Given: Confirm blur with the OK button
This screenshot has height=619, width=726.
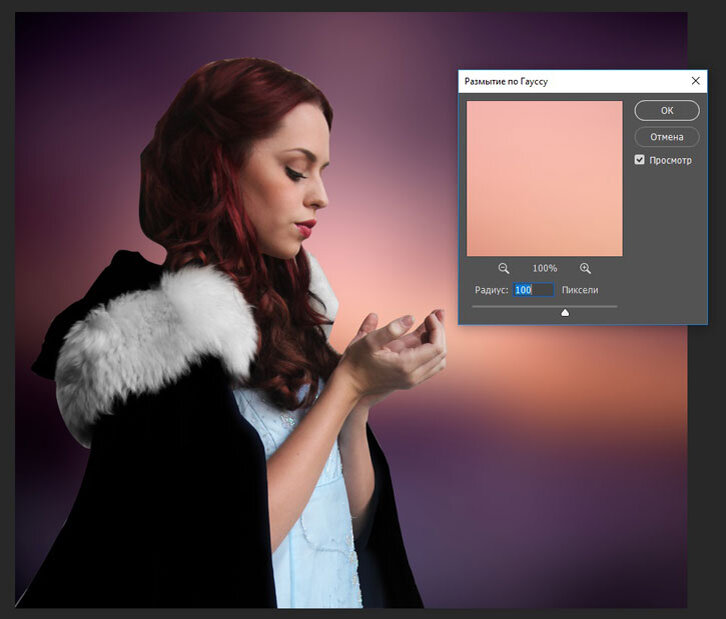Looking at the screenshot, I should click(667, 111).
